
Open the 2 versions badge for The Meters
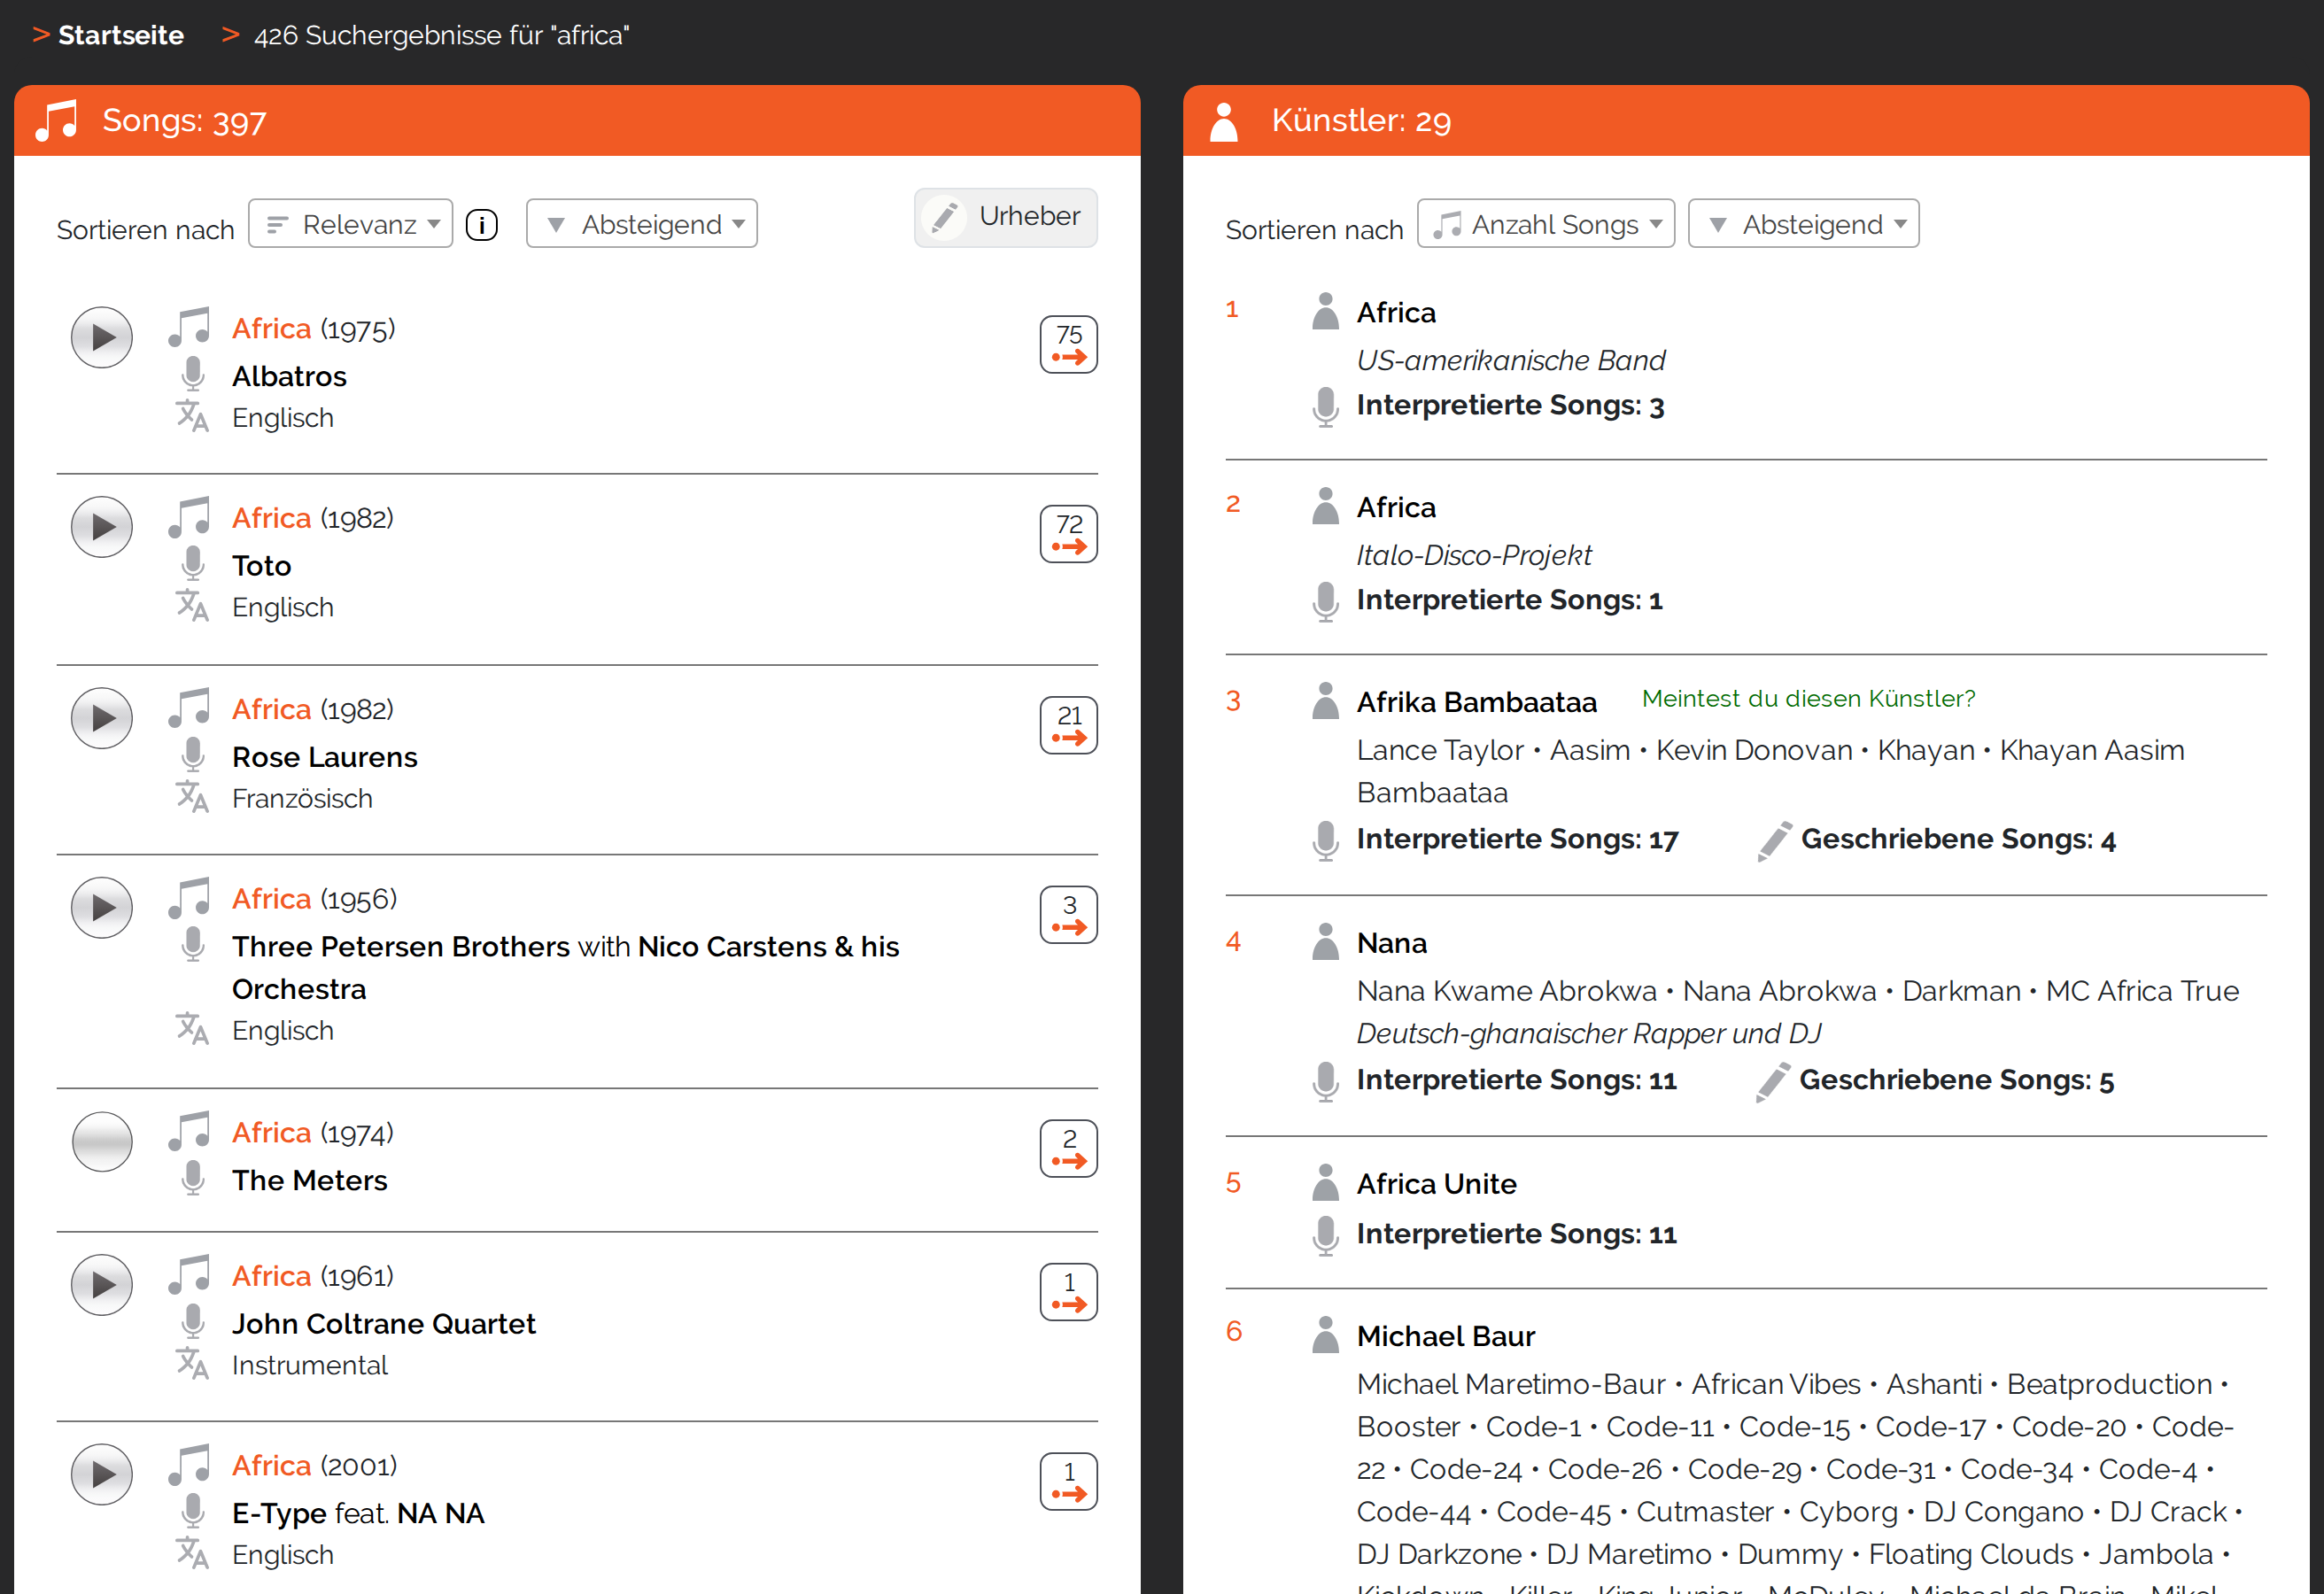tap(1068, 1148)
